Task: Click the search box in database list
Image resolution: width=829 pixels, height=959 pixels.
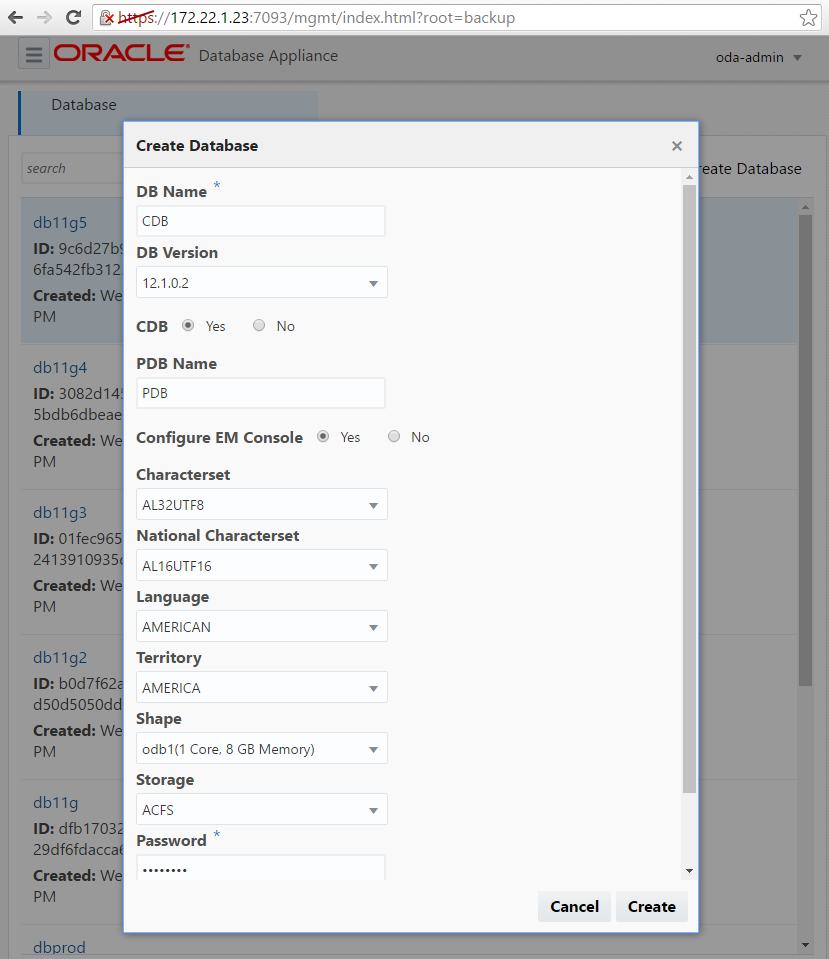Action: click(x=72, y=168)
